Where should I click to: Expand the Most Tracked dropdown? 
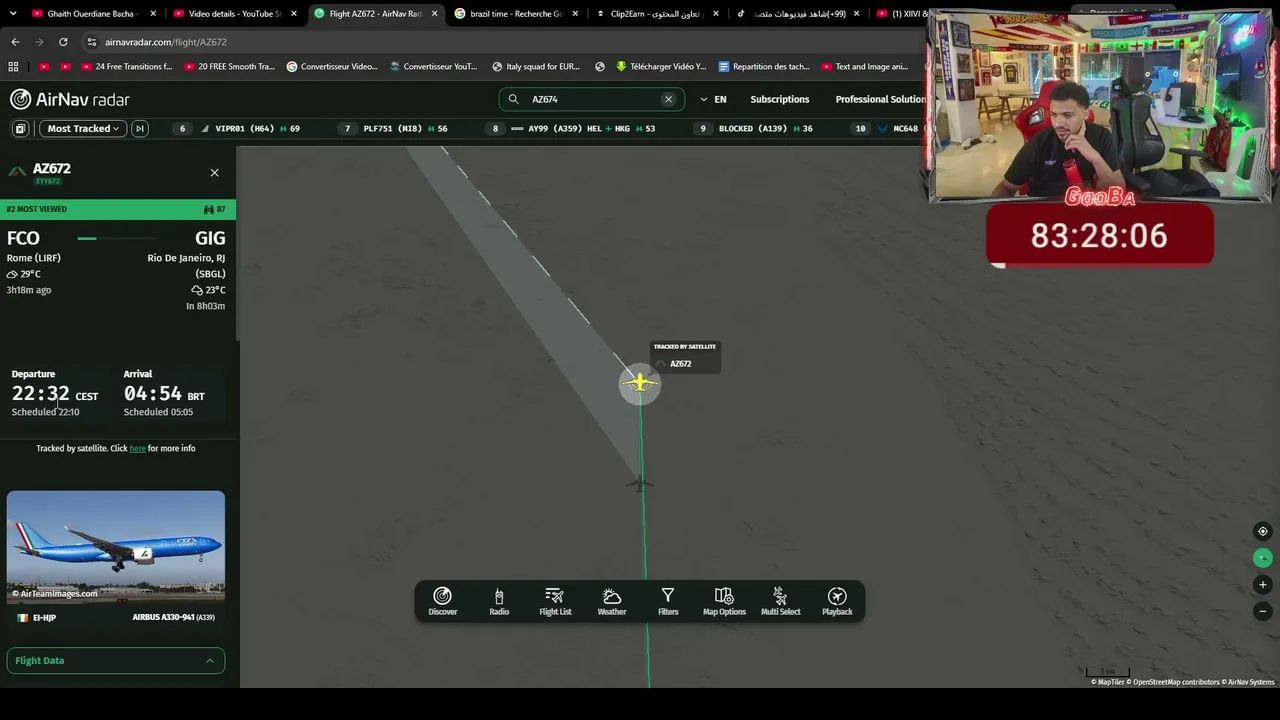click(83, 128)
